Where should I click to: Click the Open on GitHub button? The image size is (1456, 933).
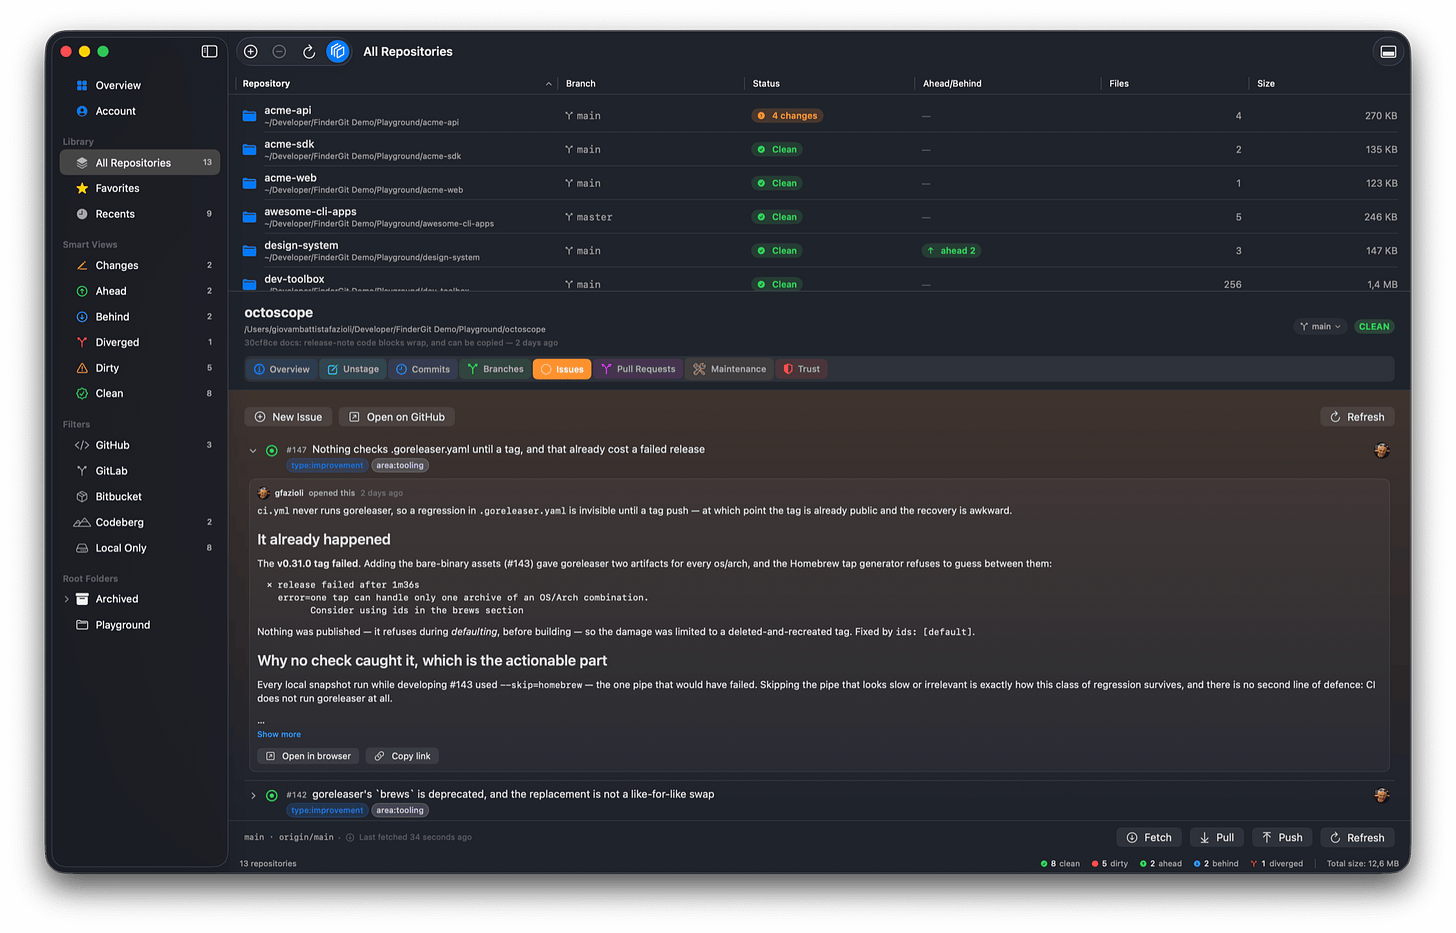pos(397,417)
